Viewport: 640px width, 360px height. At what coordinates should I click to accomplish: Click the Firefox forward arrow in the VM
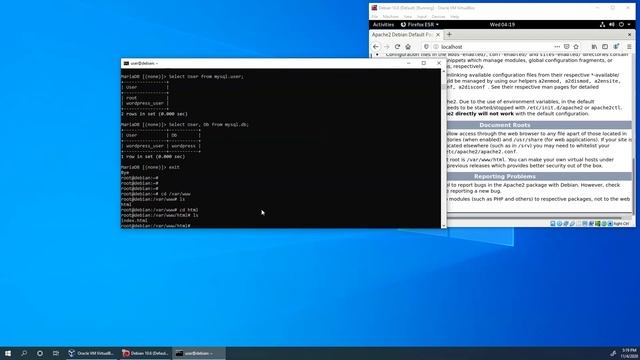(387, 47)
